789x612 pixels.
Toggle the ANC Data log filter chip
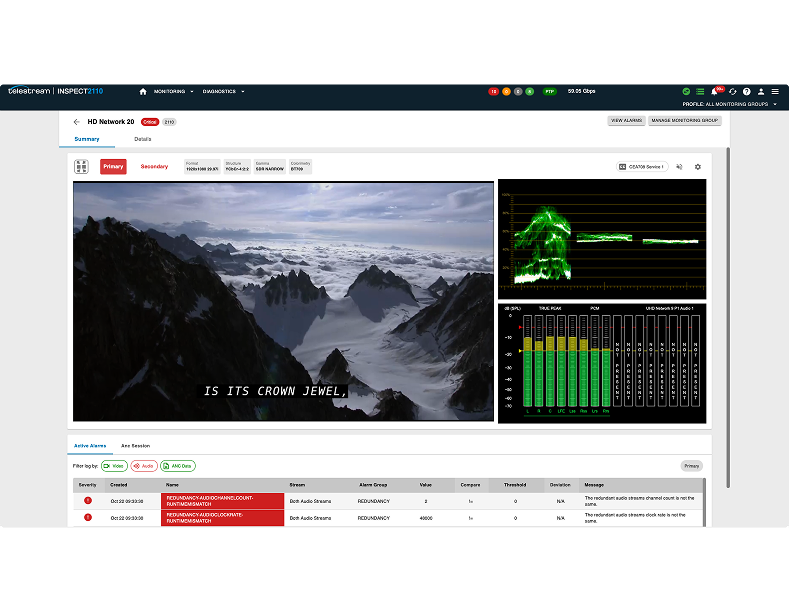pyautogui.click(x=178, y=466)
